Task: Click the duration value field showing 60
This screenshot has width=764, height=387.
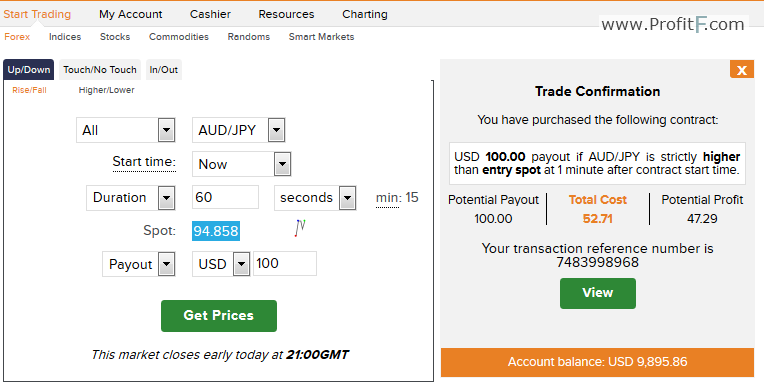Action: pyautogui.click(x=226, y=197)
